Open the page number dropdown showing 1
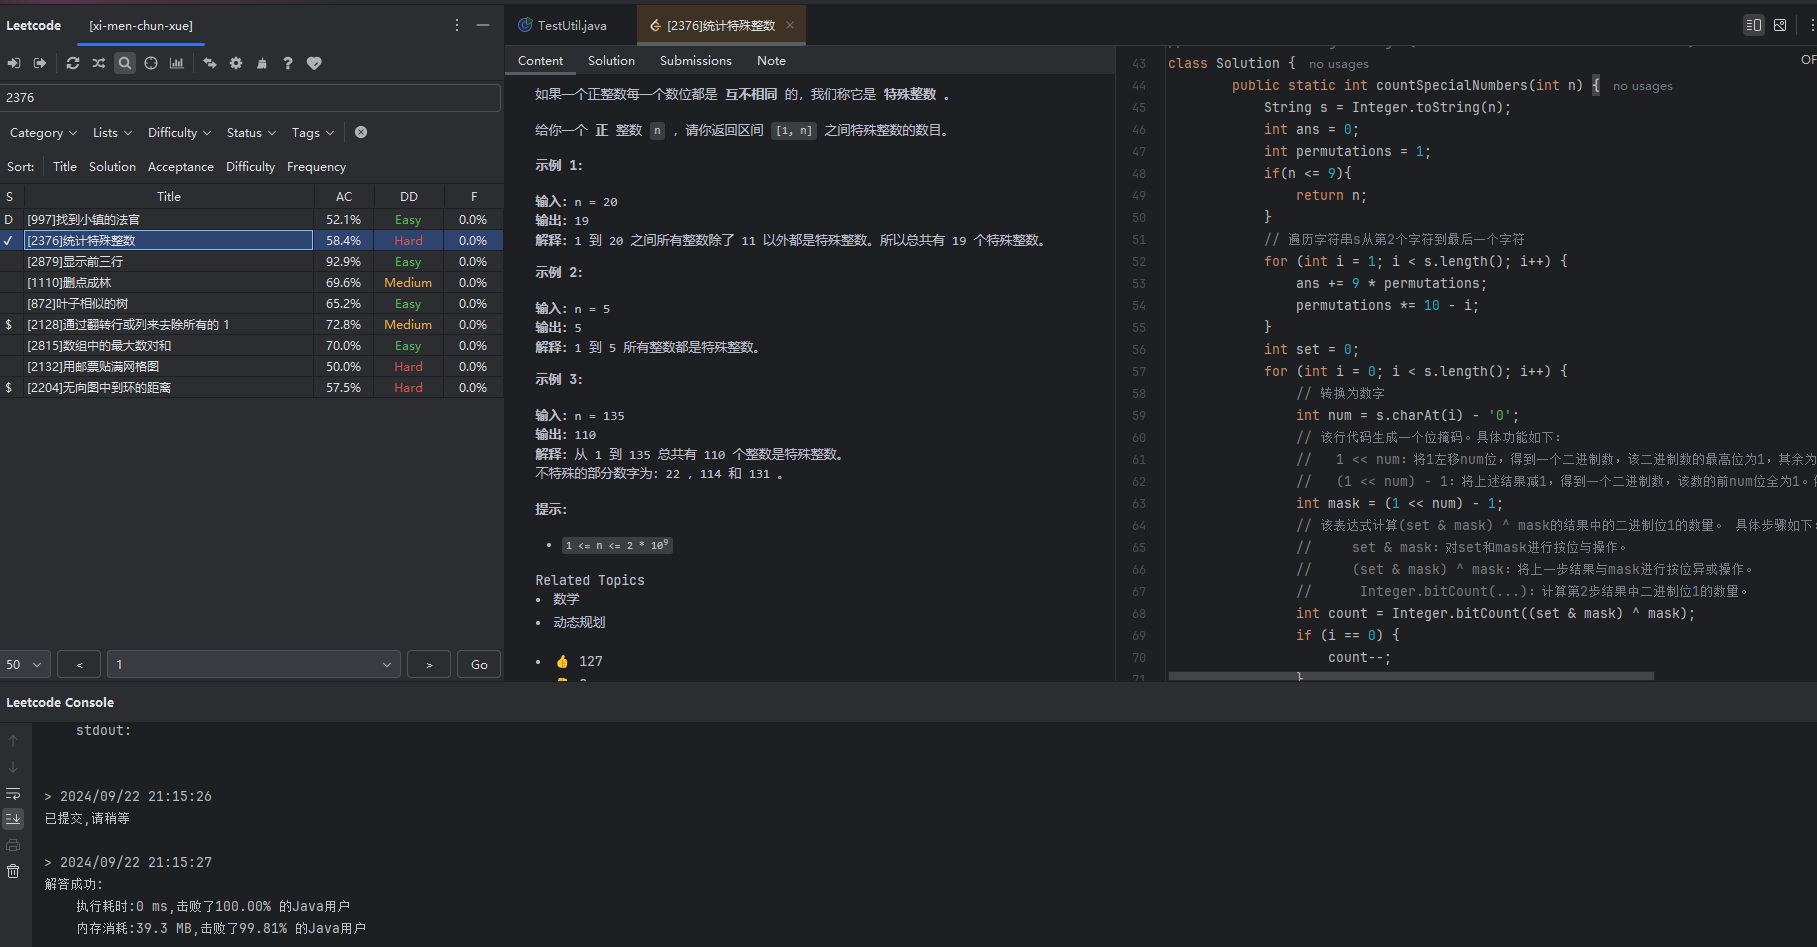 tap(254, 664)
